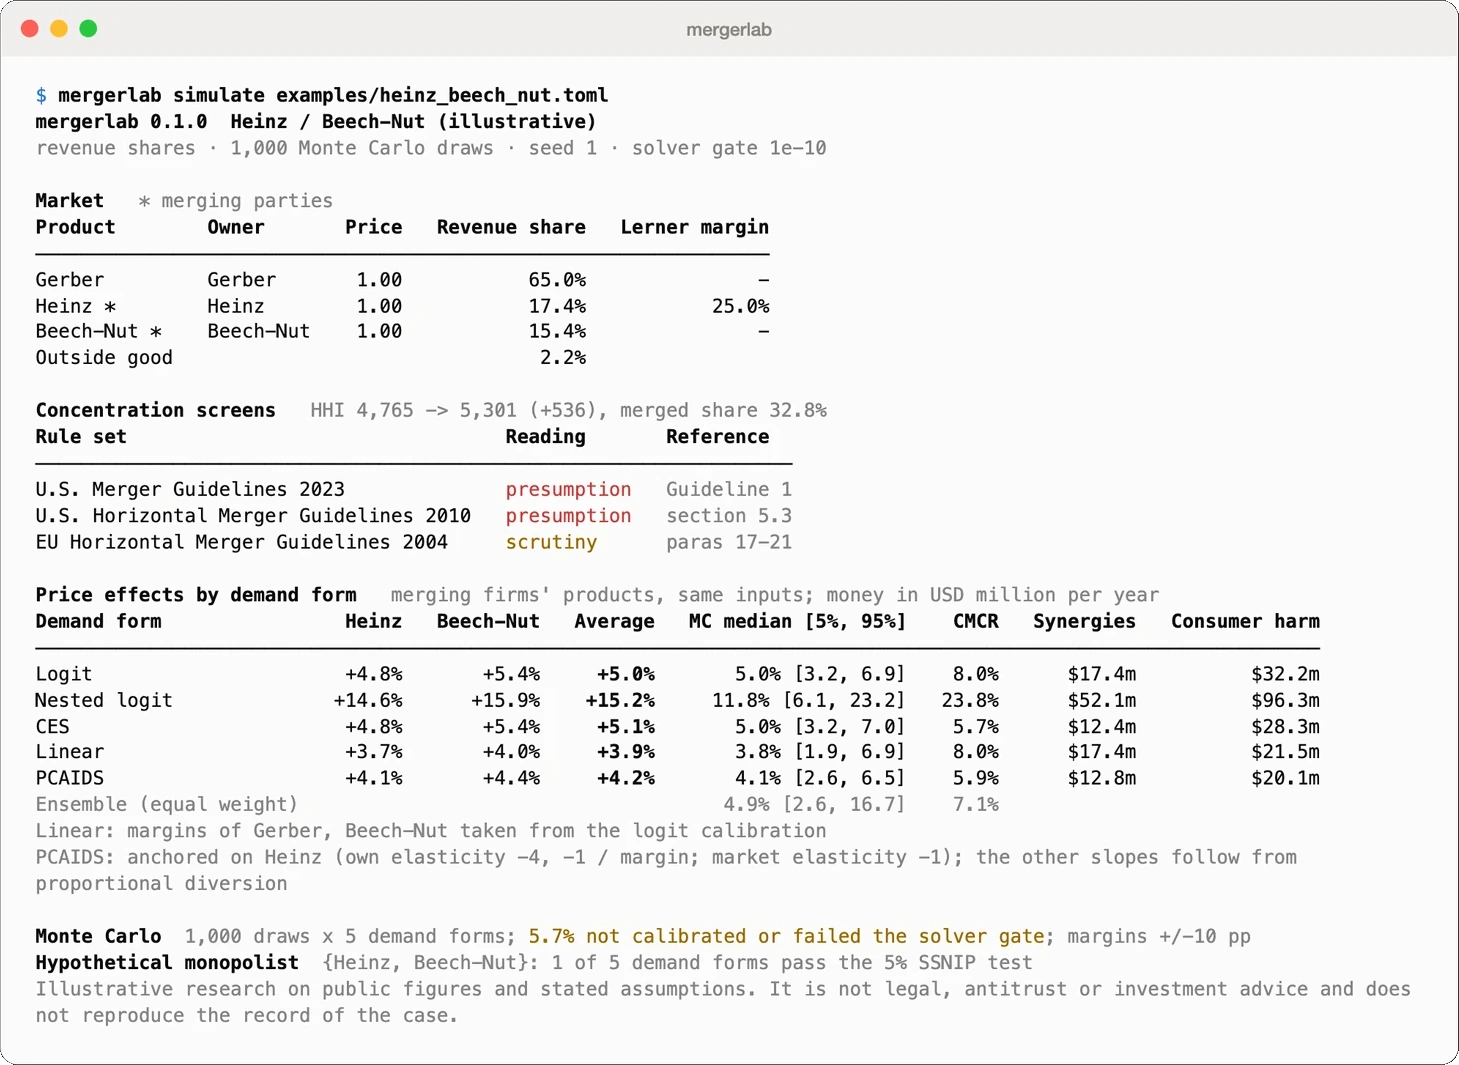1459x1065 pixels.
Task: Click the 'CMCR' column header
Action: (976, 621)
